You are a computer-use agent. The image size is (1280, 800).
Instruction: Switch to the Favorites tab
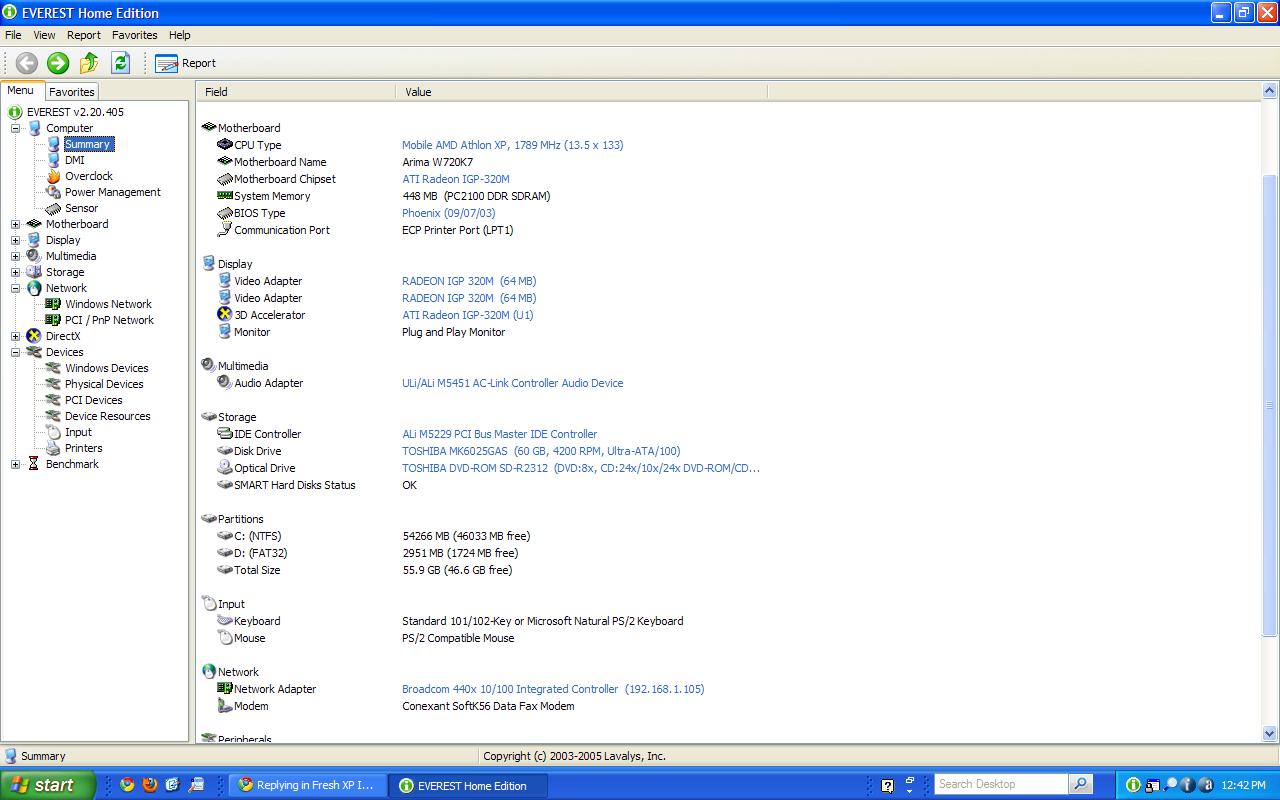72,92
